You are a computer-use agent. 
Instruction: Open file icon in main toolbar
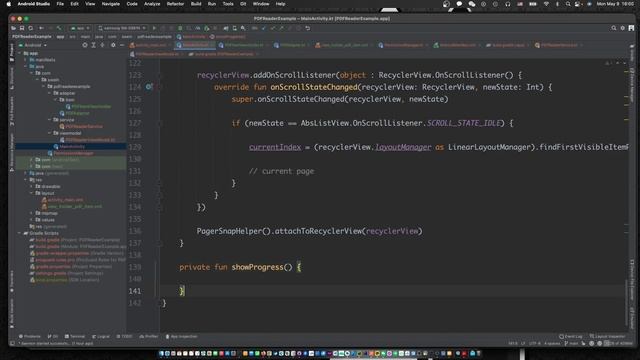(x=13, y=28)
